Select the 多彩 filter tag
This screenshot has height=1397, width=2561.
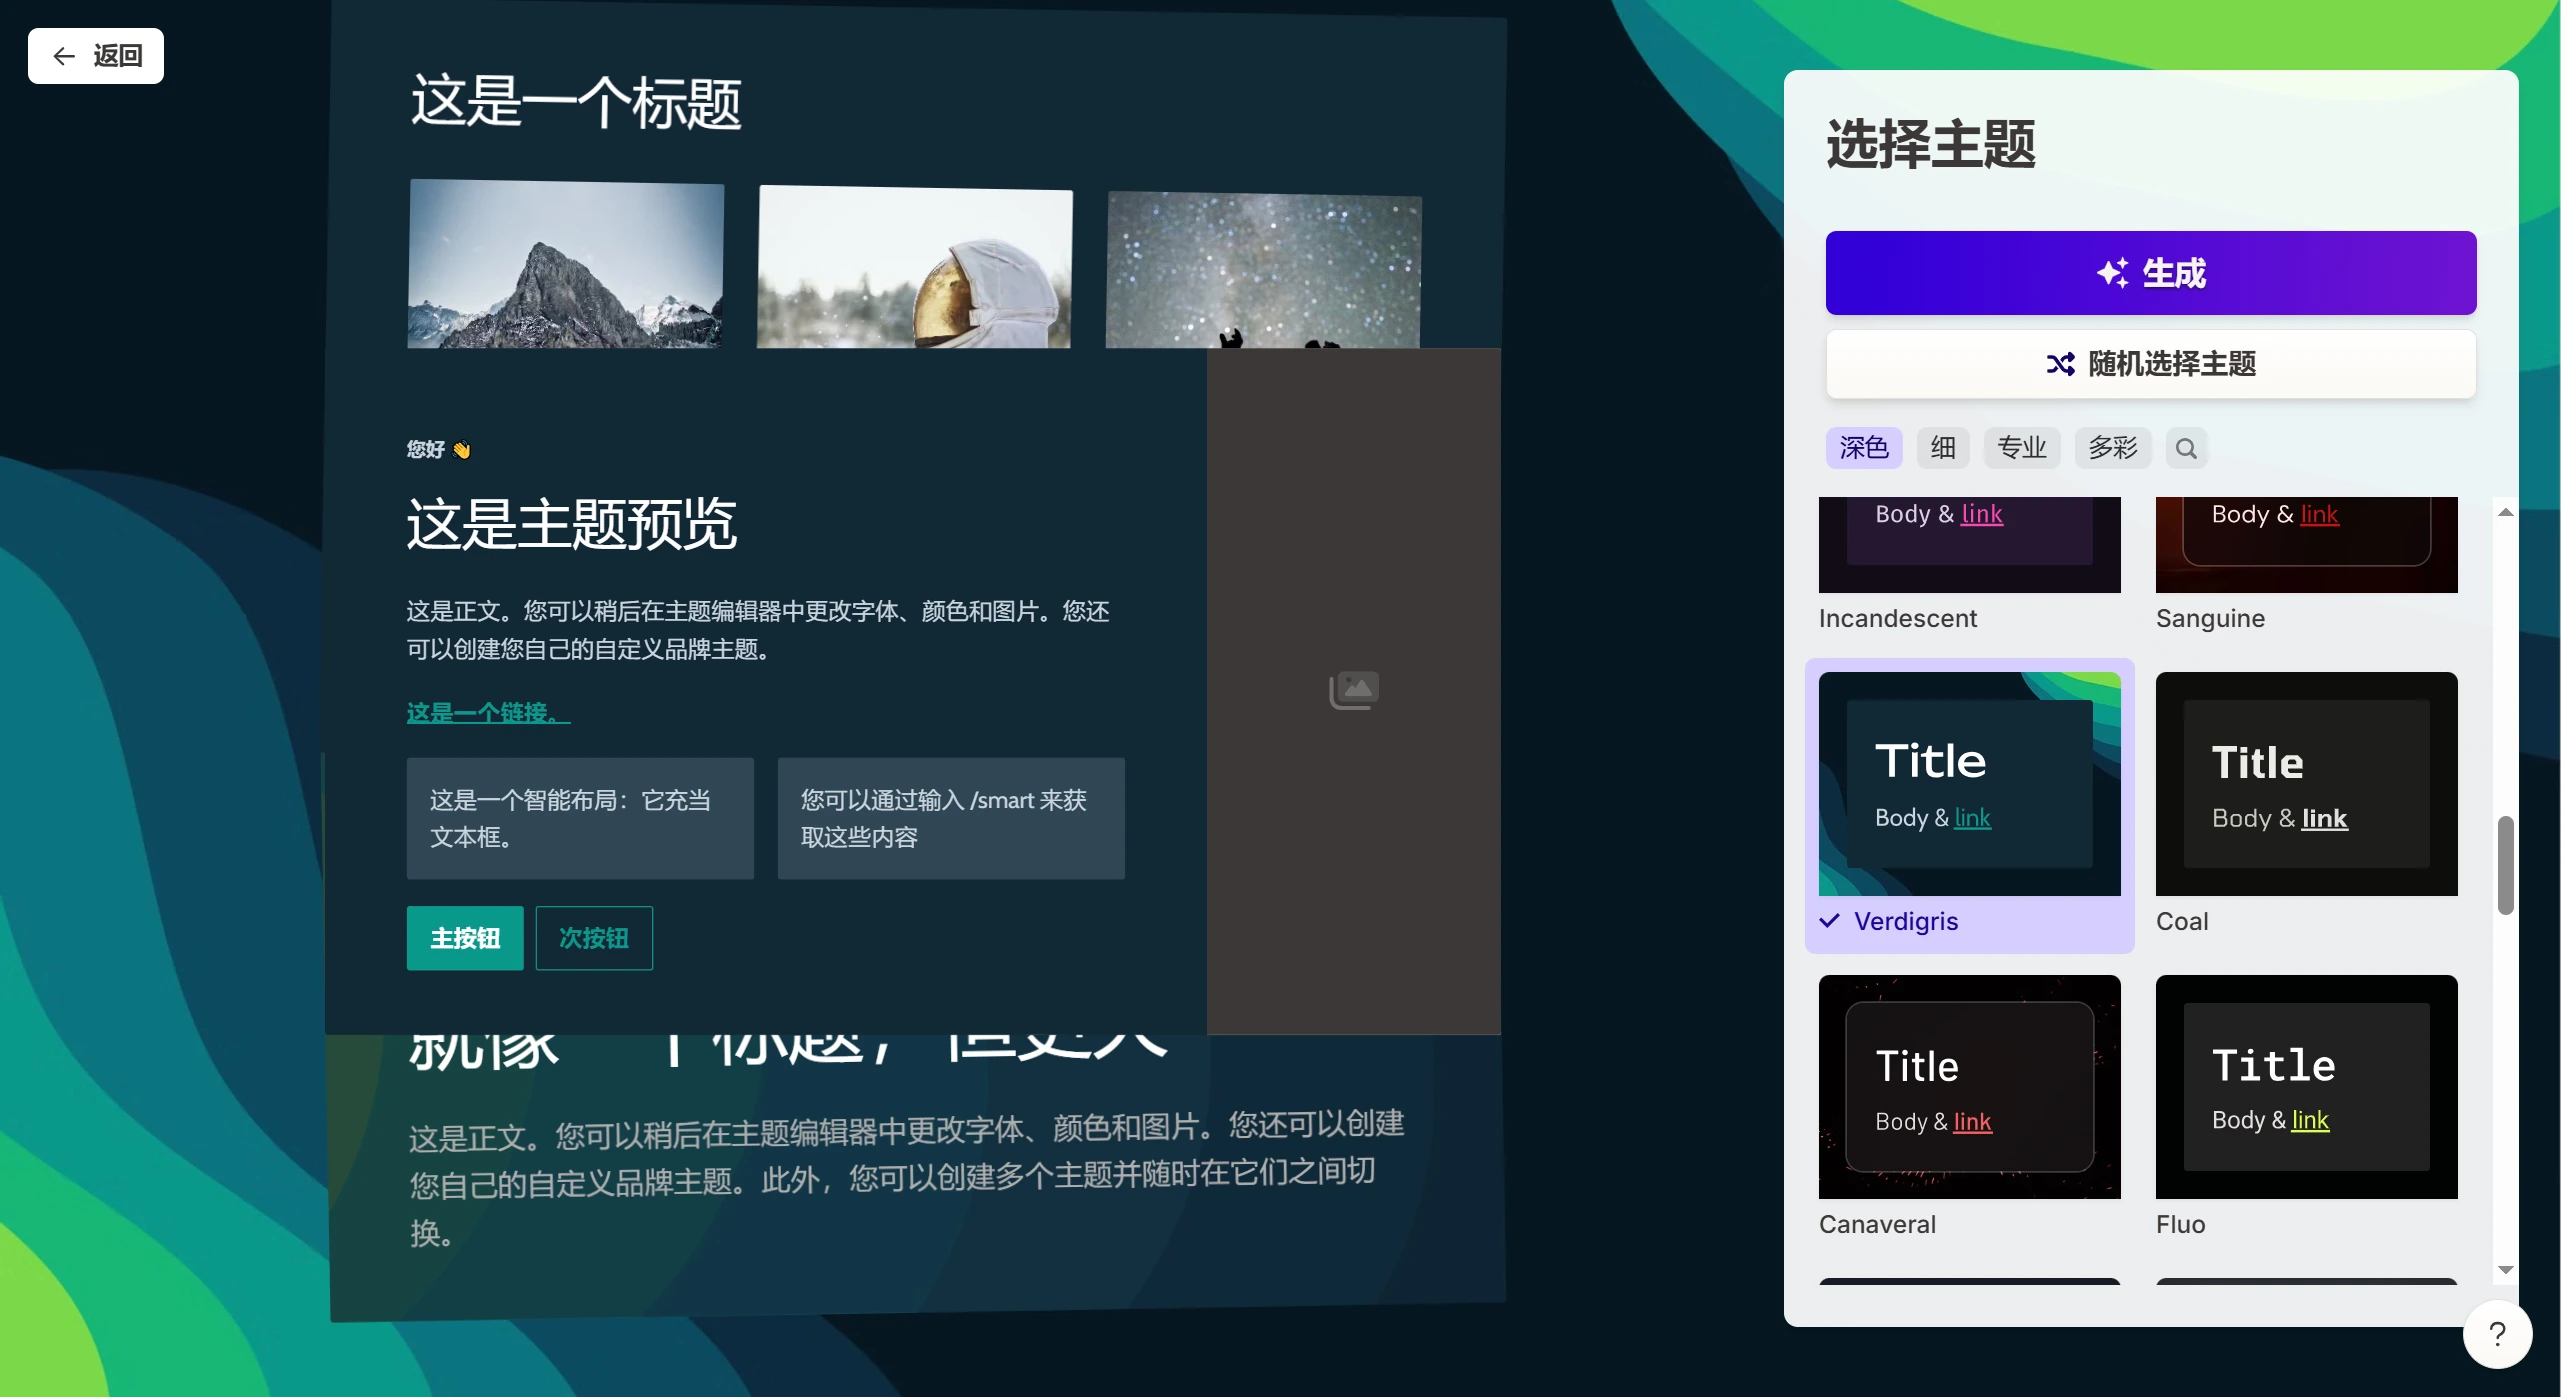(2112, 448)
